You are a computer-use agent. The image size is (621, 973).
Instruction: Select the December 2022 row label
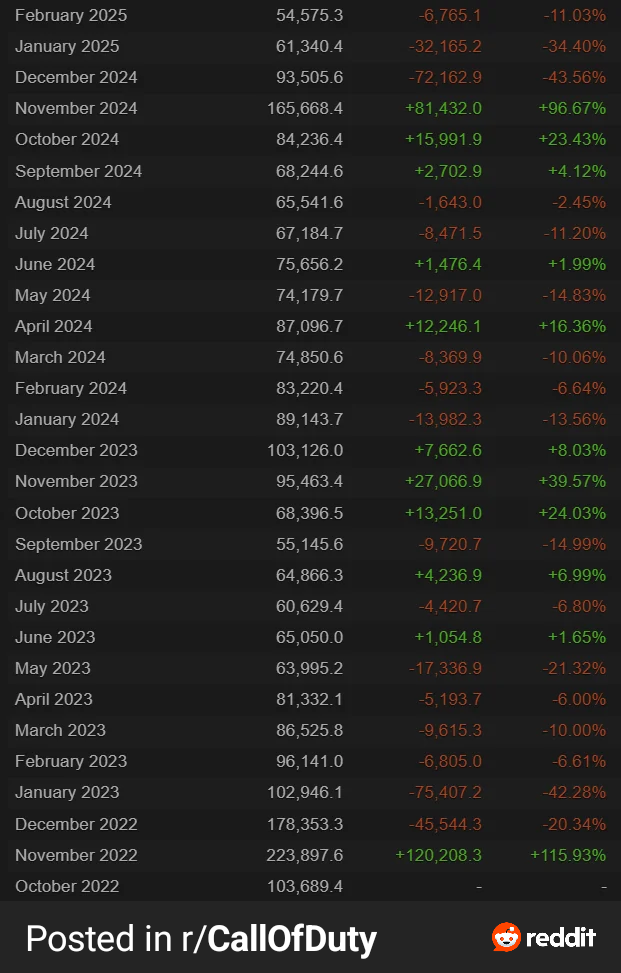[76, 824]
